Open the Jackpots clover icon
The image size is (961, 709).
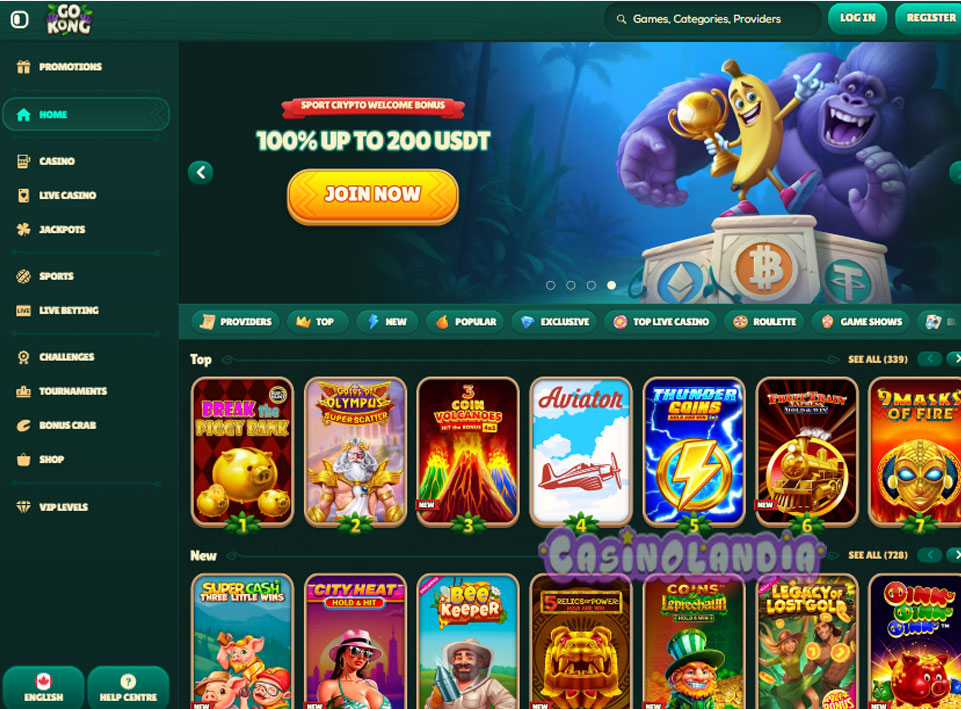click(x=23, y=230)
